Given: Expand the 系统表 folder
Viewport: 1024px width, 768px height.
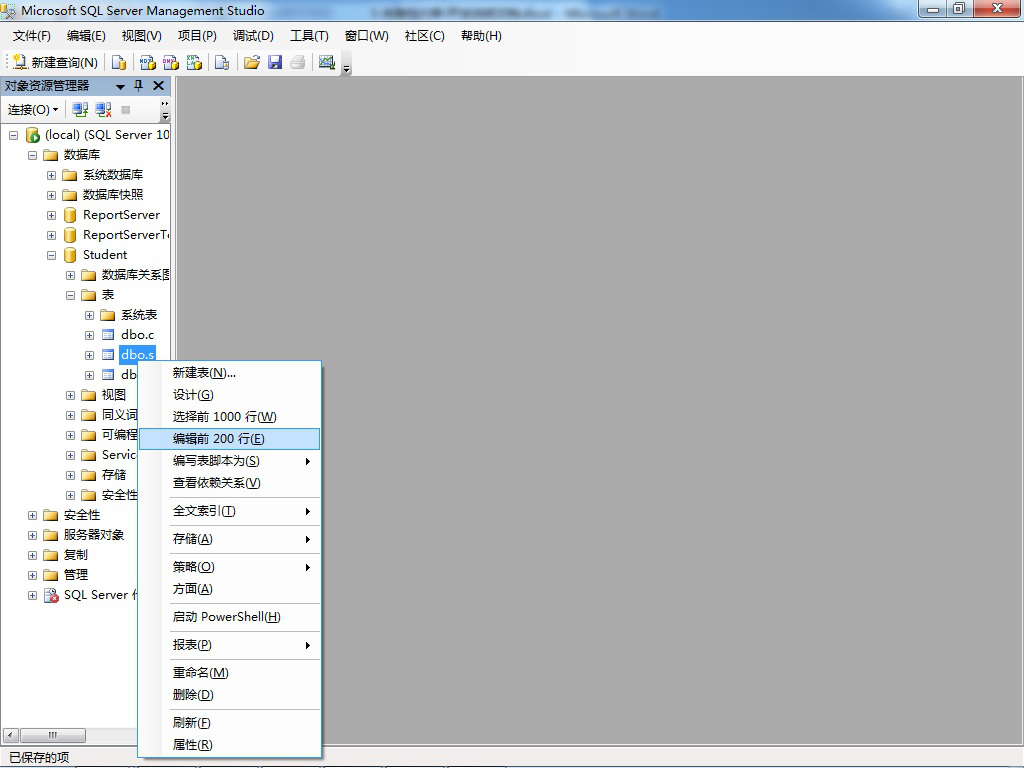Looking at the screenshot, I should (89, 315).
